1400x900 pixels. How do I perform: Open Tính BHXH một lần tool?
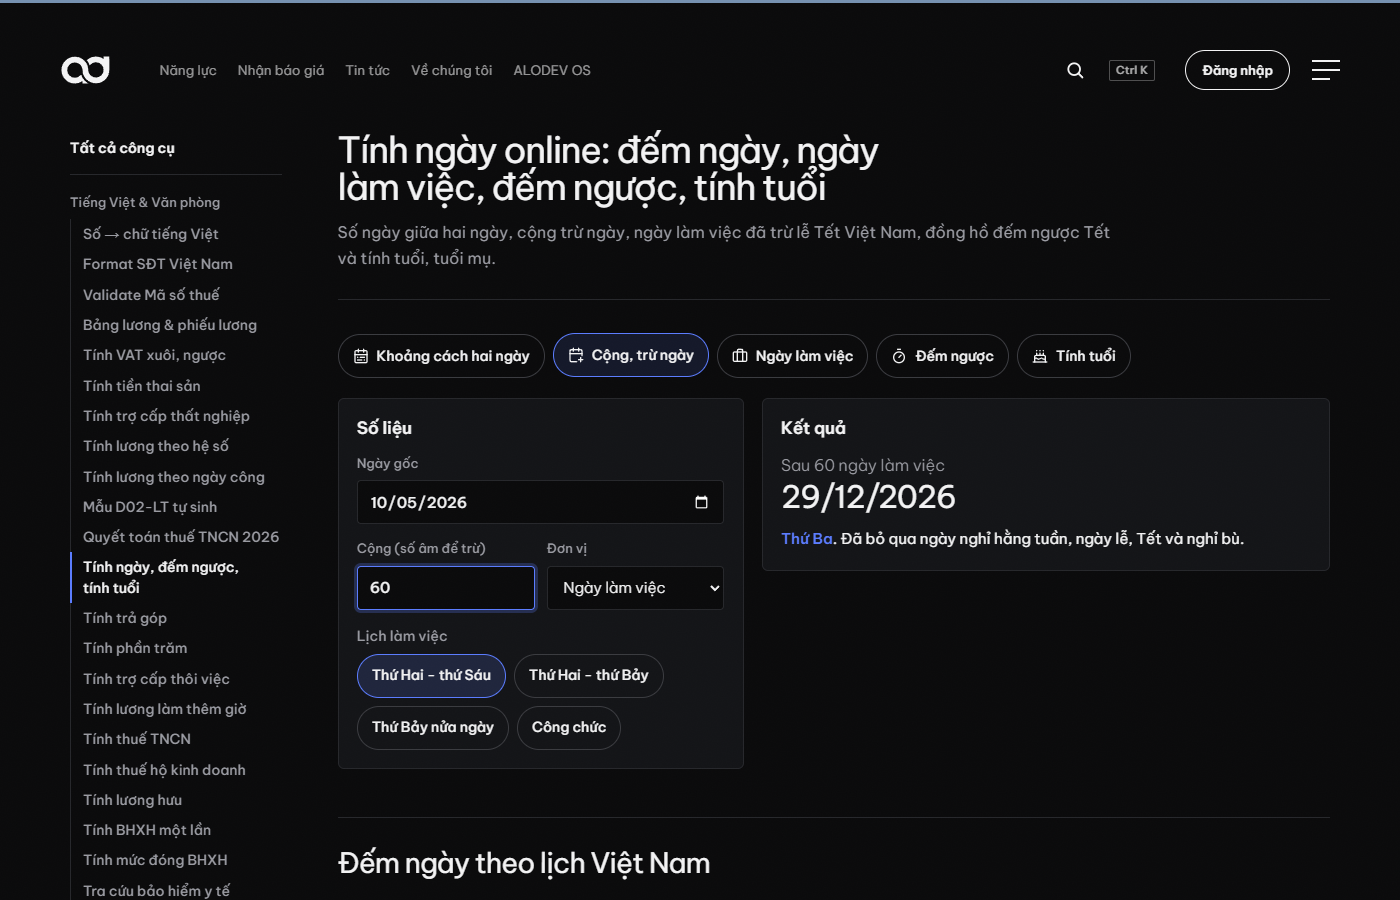click(x=147, y=830)
